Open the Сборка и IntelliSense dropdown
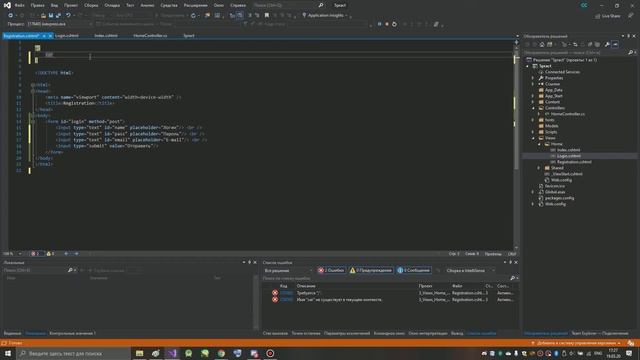This screenshot has height=360, width=640. [470, 271]
